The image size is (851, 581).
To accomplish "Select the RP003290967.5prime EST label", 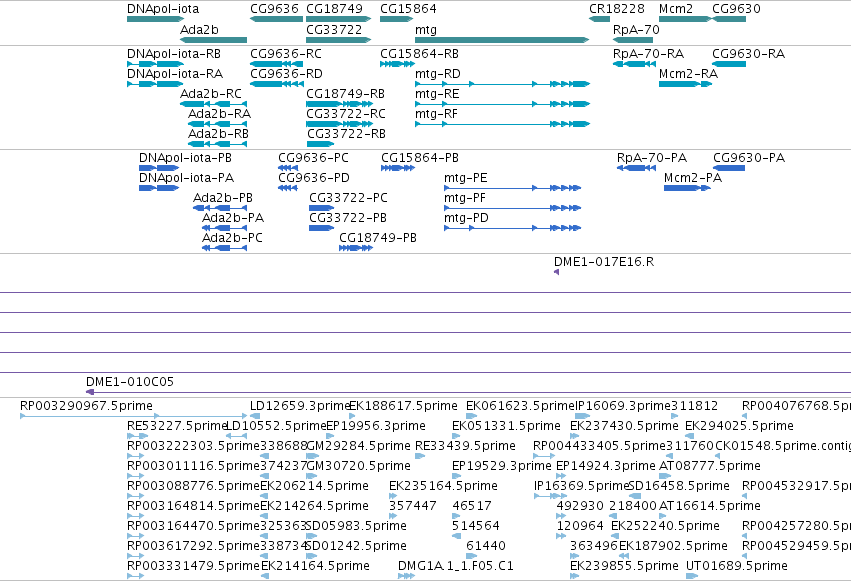I will [86, 406].
